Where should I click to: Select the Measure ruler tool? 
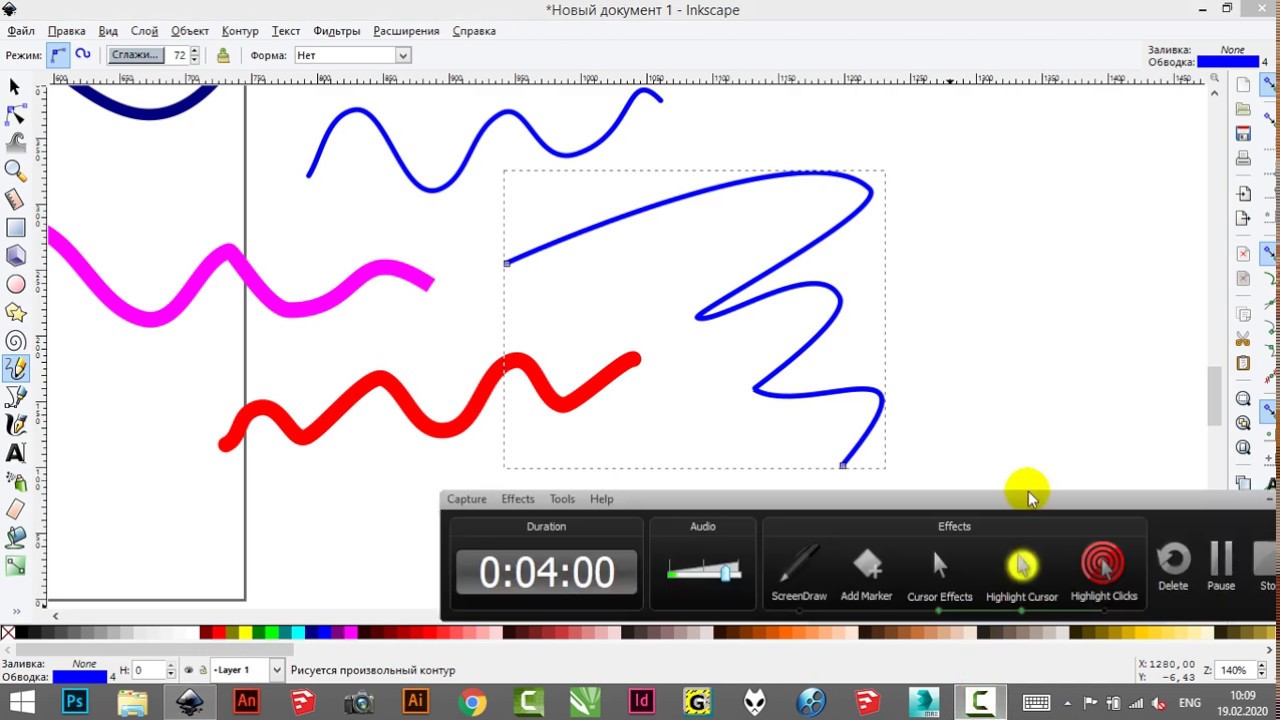pos(15,200)
